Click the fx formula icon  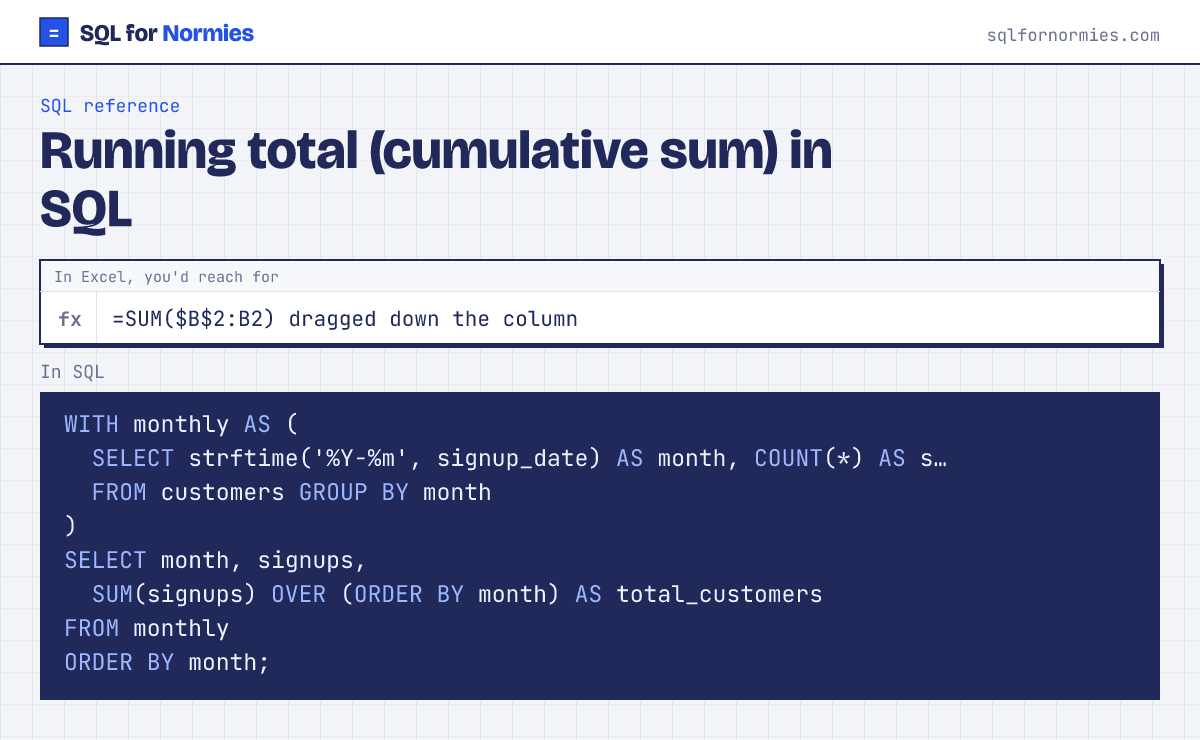pyautogui.click(x=70, y=319)
